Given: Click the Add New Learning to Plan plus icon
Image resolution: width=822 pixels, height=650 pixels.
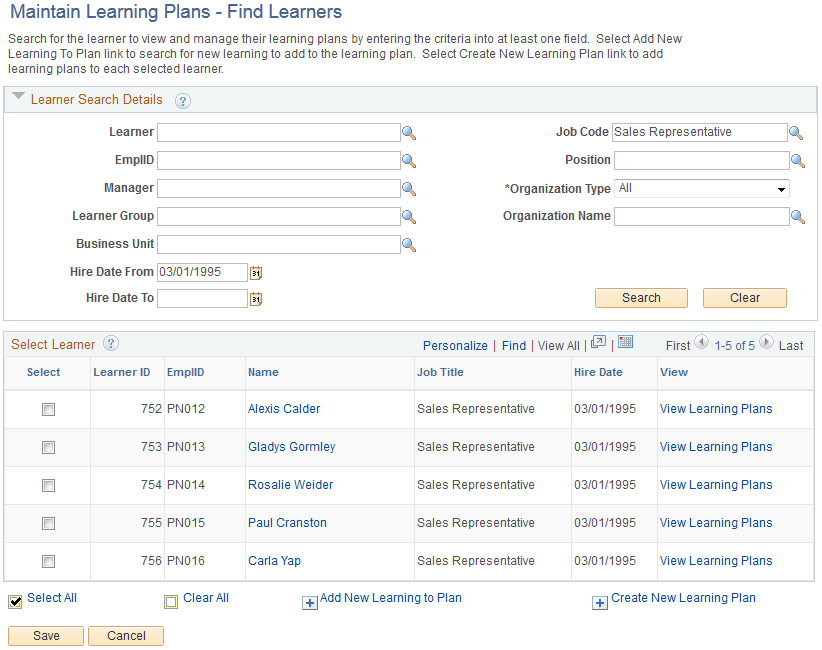Looking at the screenshot, I should click(x=310, y=603).
